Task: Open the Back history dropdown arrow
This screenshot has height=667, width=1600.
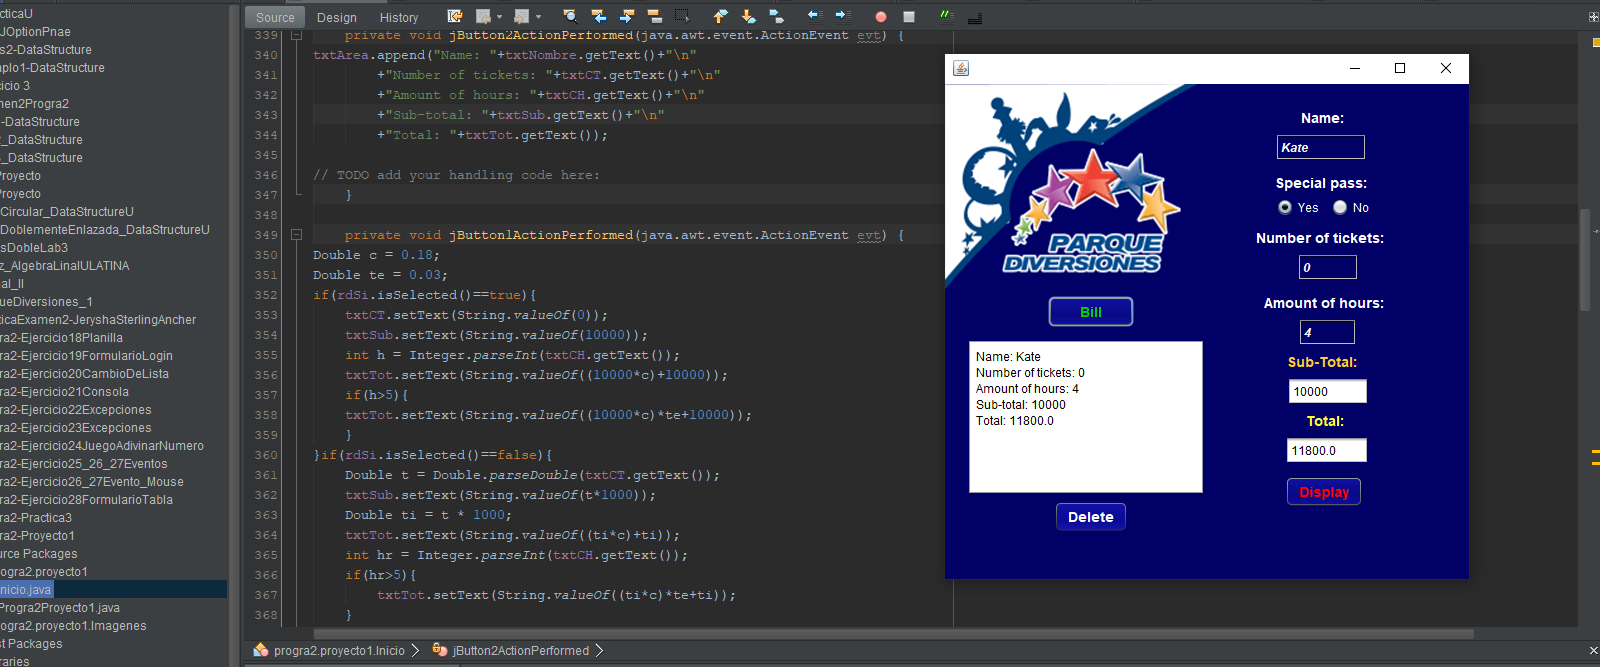Action: coord(499,17)
